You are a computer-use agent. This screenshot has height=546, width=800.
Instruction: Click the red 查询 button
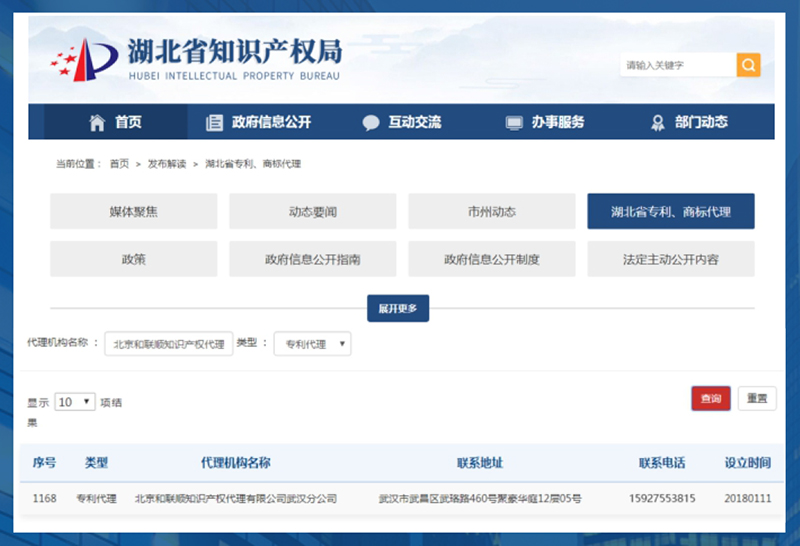(711, 399)
